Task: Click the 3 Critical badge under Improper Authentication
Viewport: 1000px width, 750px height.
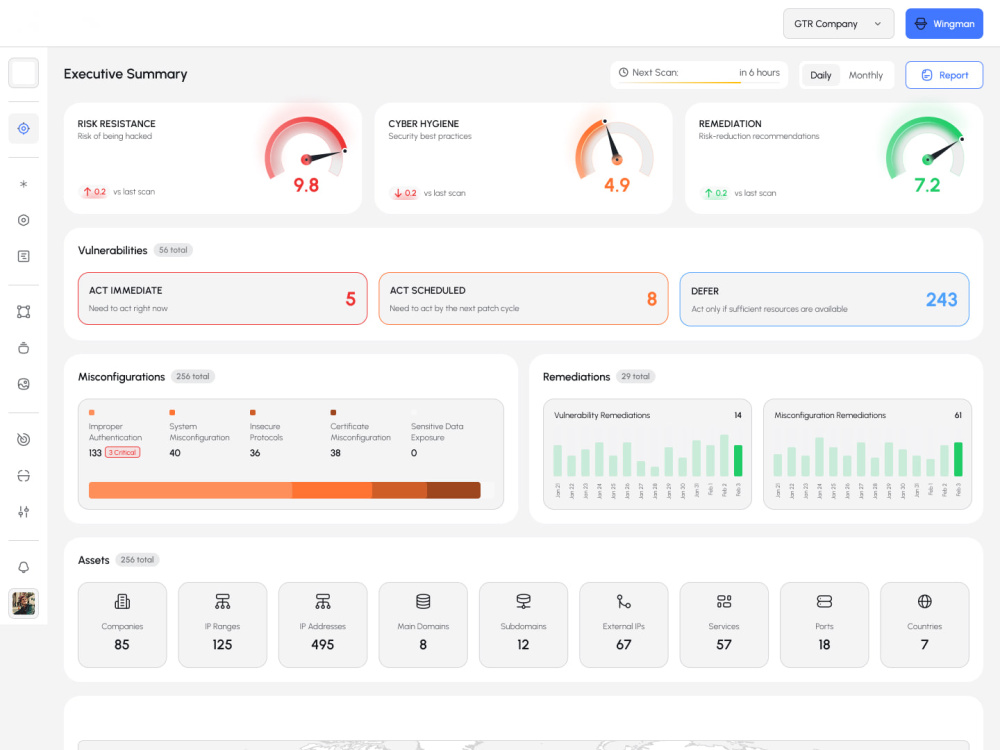Action: tap(122, 452)
